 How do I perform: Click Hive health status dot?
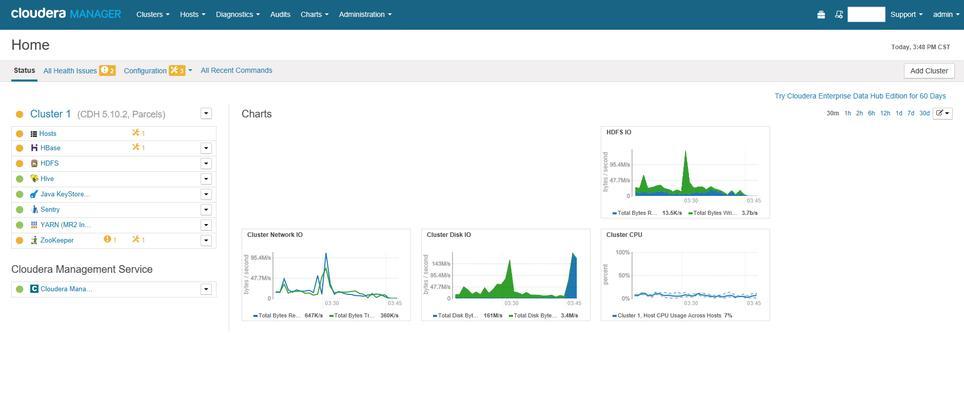point(20,179)
